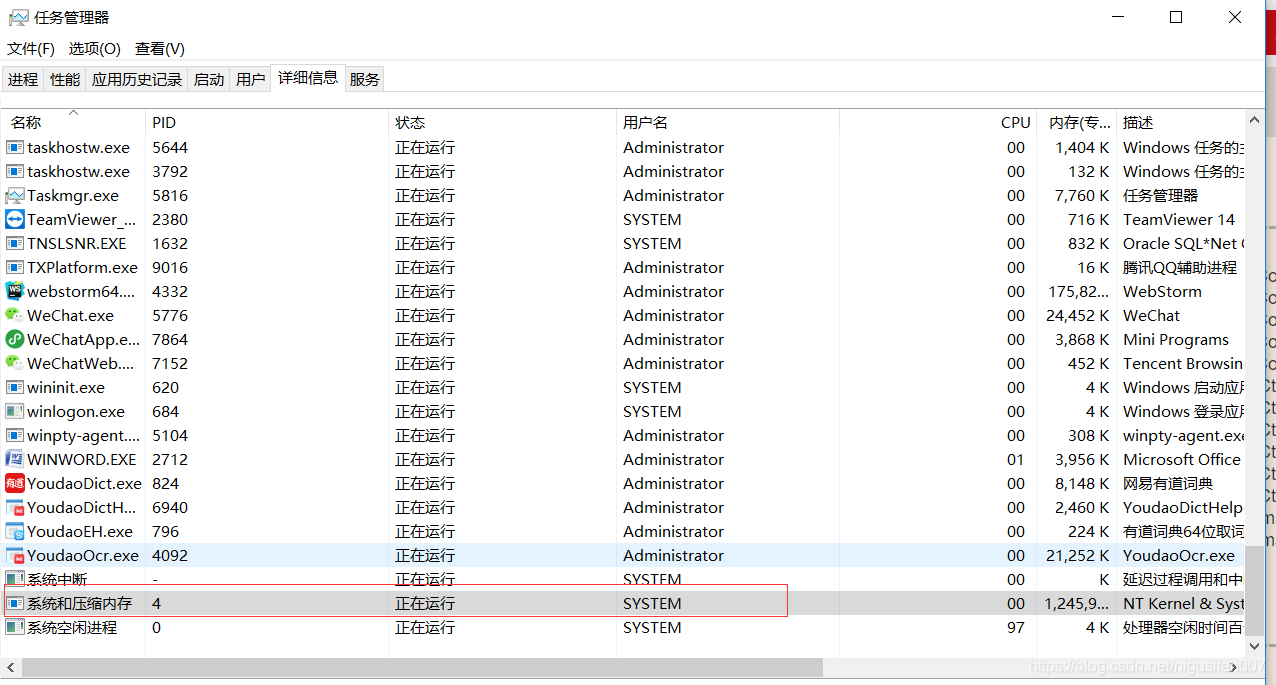Viewport: 1276px width, 685px height.
Task: Click the horizontal scrollbar left arrow
Action: [10, 666]
